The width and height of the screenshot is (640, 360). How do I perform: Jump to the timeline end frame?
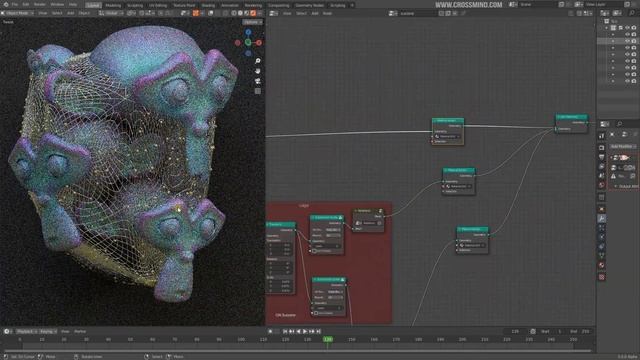[318, 332]
